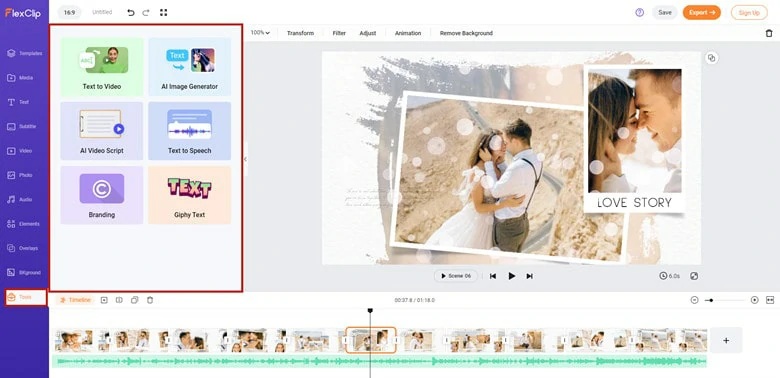This screenshot has height=378, width=780.
Task: Collapse the side panel with the arrow handle
Action: click(x=245, y=159)
